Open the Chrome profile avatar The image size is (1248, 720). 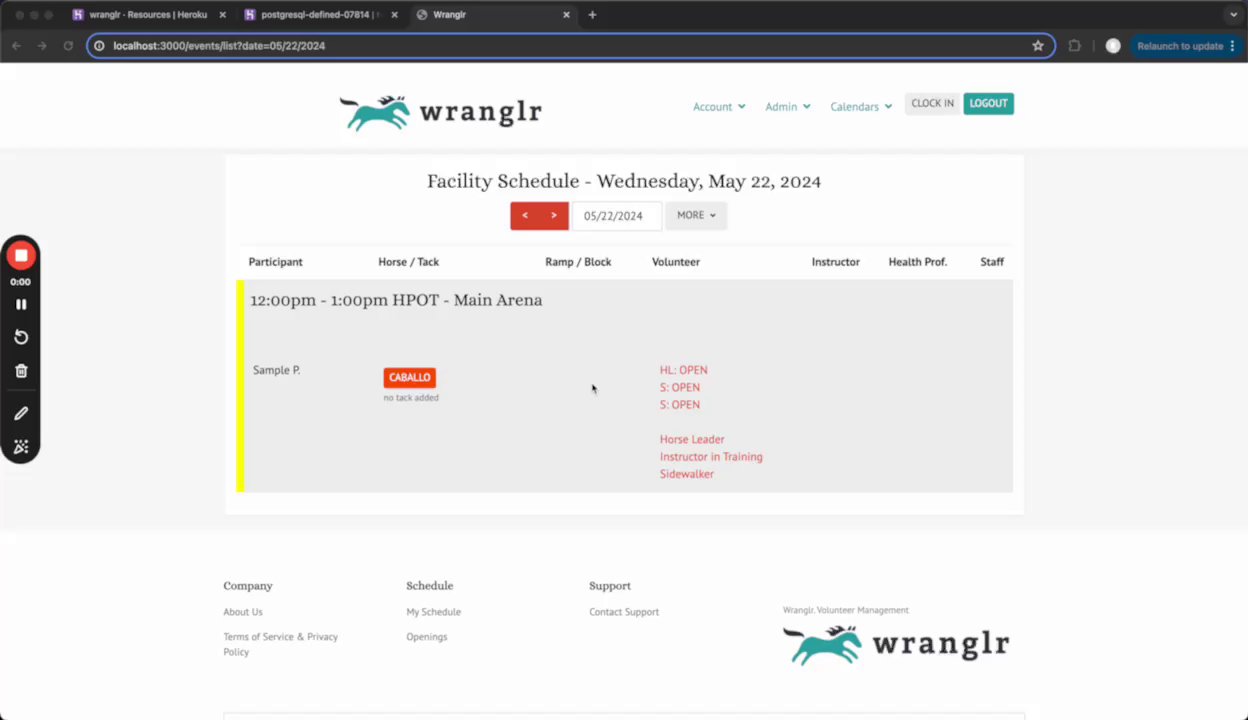(x=1113, y=46)
